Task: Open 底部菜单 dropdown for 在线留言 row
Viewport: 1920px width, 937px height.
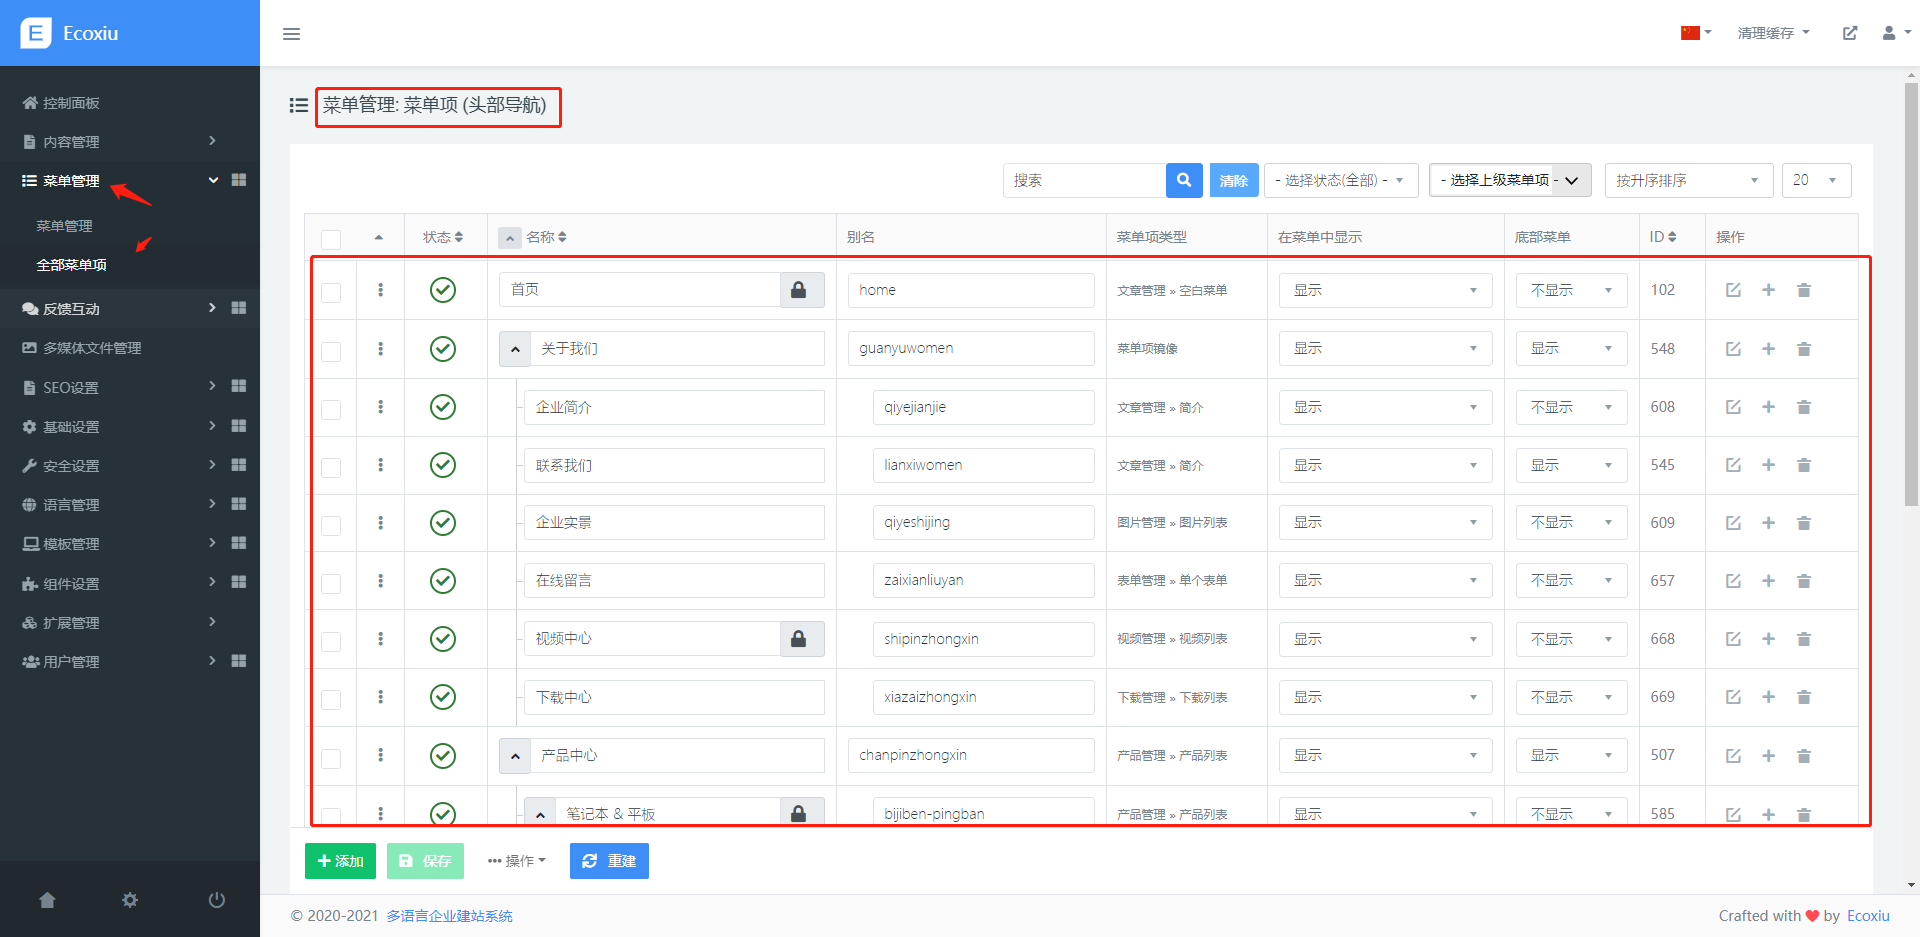Action: [x=1570, y=581]
